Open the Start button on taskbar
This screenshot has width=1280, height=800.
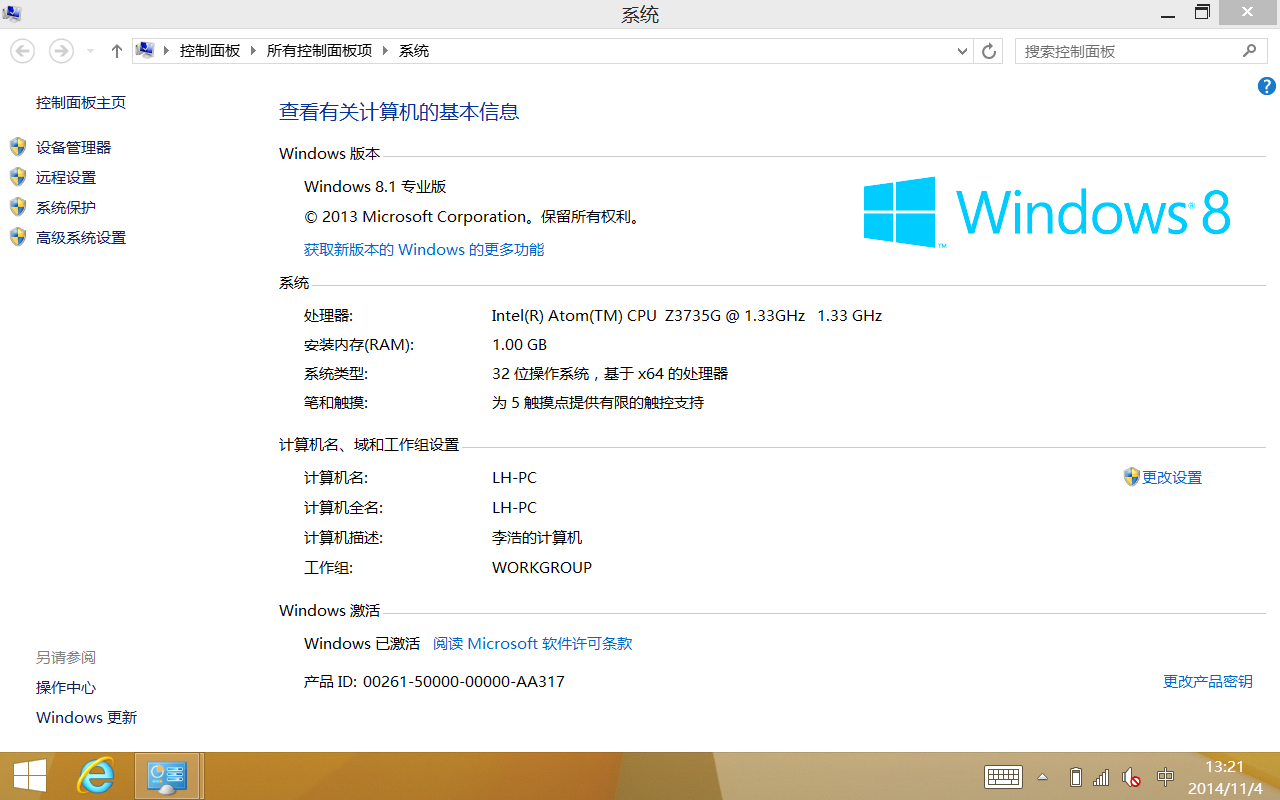pyautogui.click(x=30, y=776)
